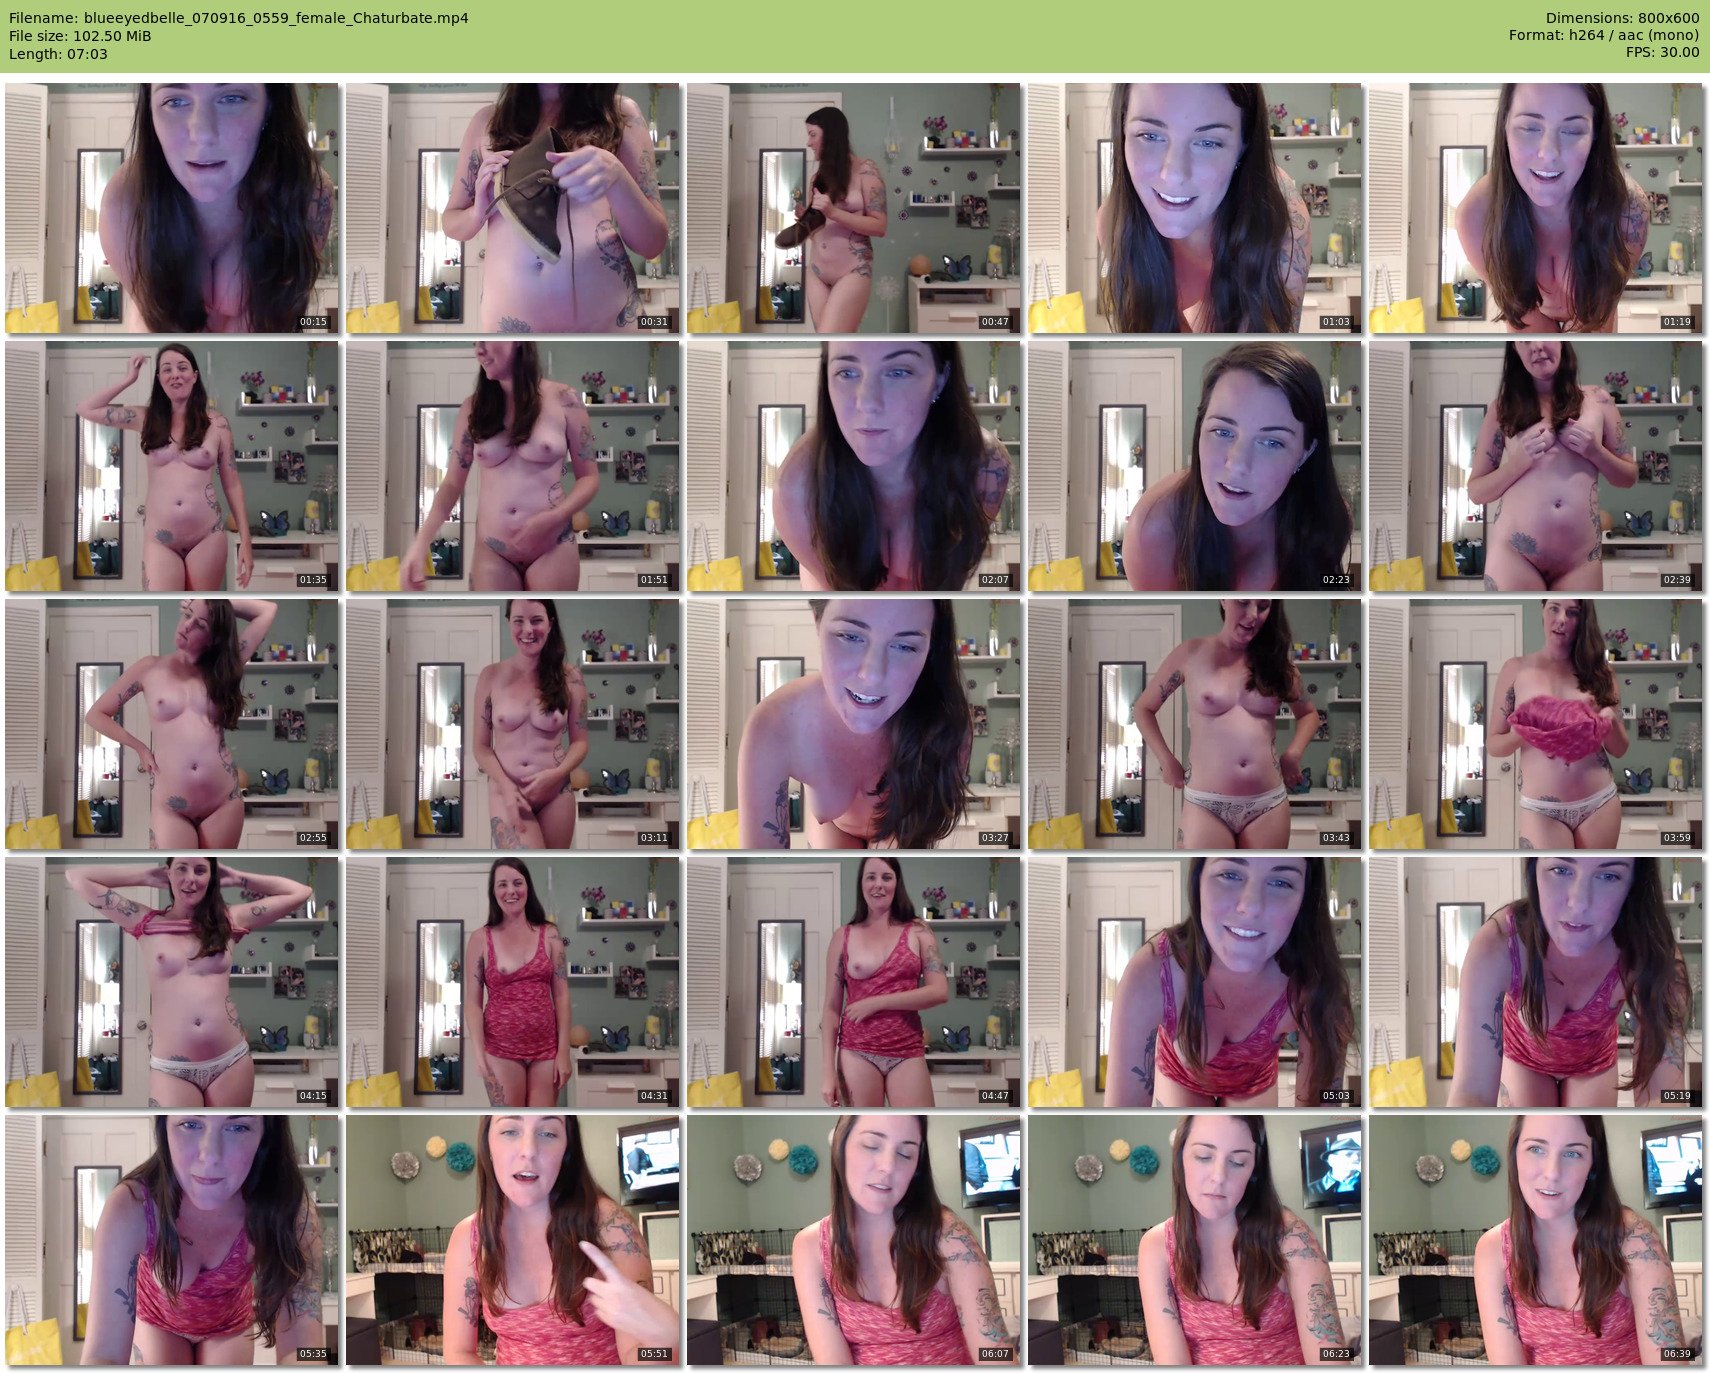Open the thumbnail stamped 01:51

click(x=513, y=466)
